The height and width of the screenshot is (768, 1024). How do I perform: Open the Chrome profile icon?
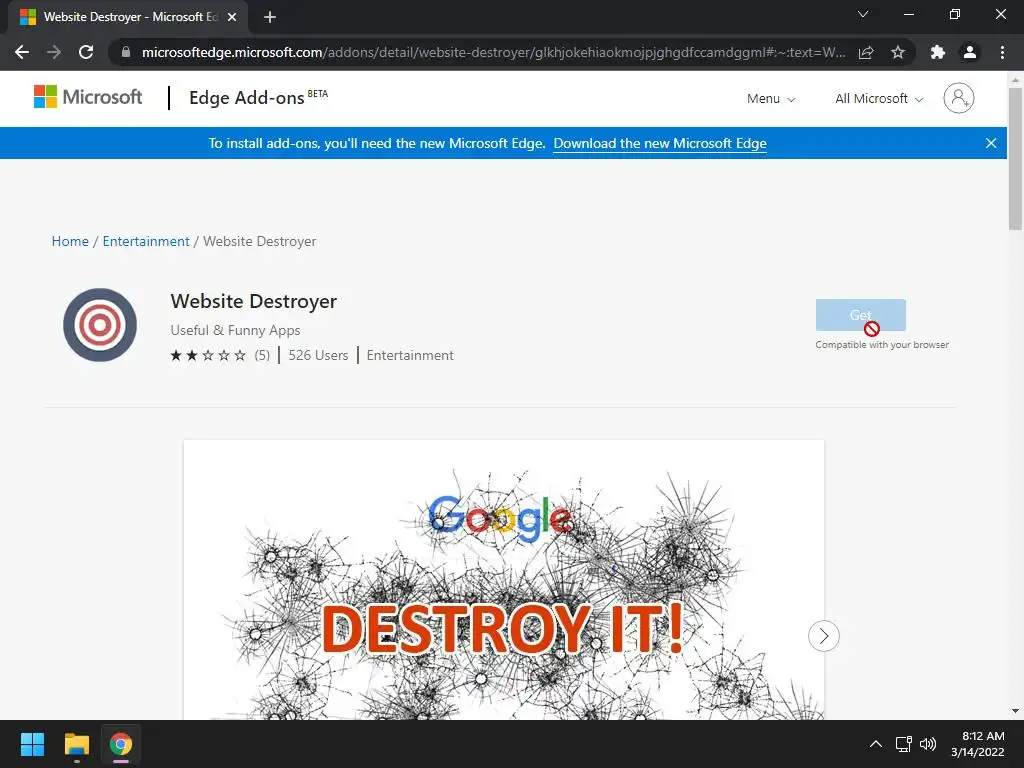pos(970,52)
